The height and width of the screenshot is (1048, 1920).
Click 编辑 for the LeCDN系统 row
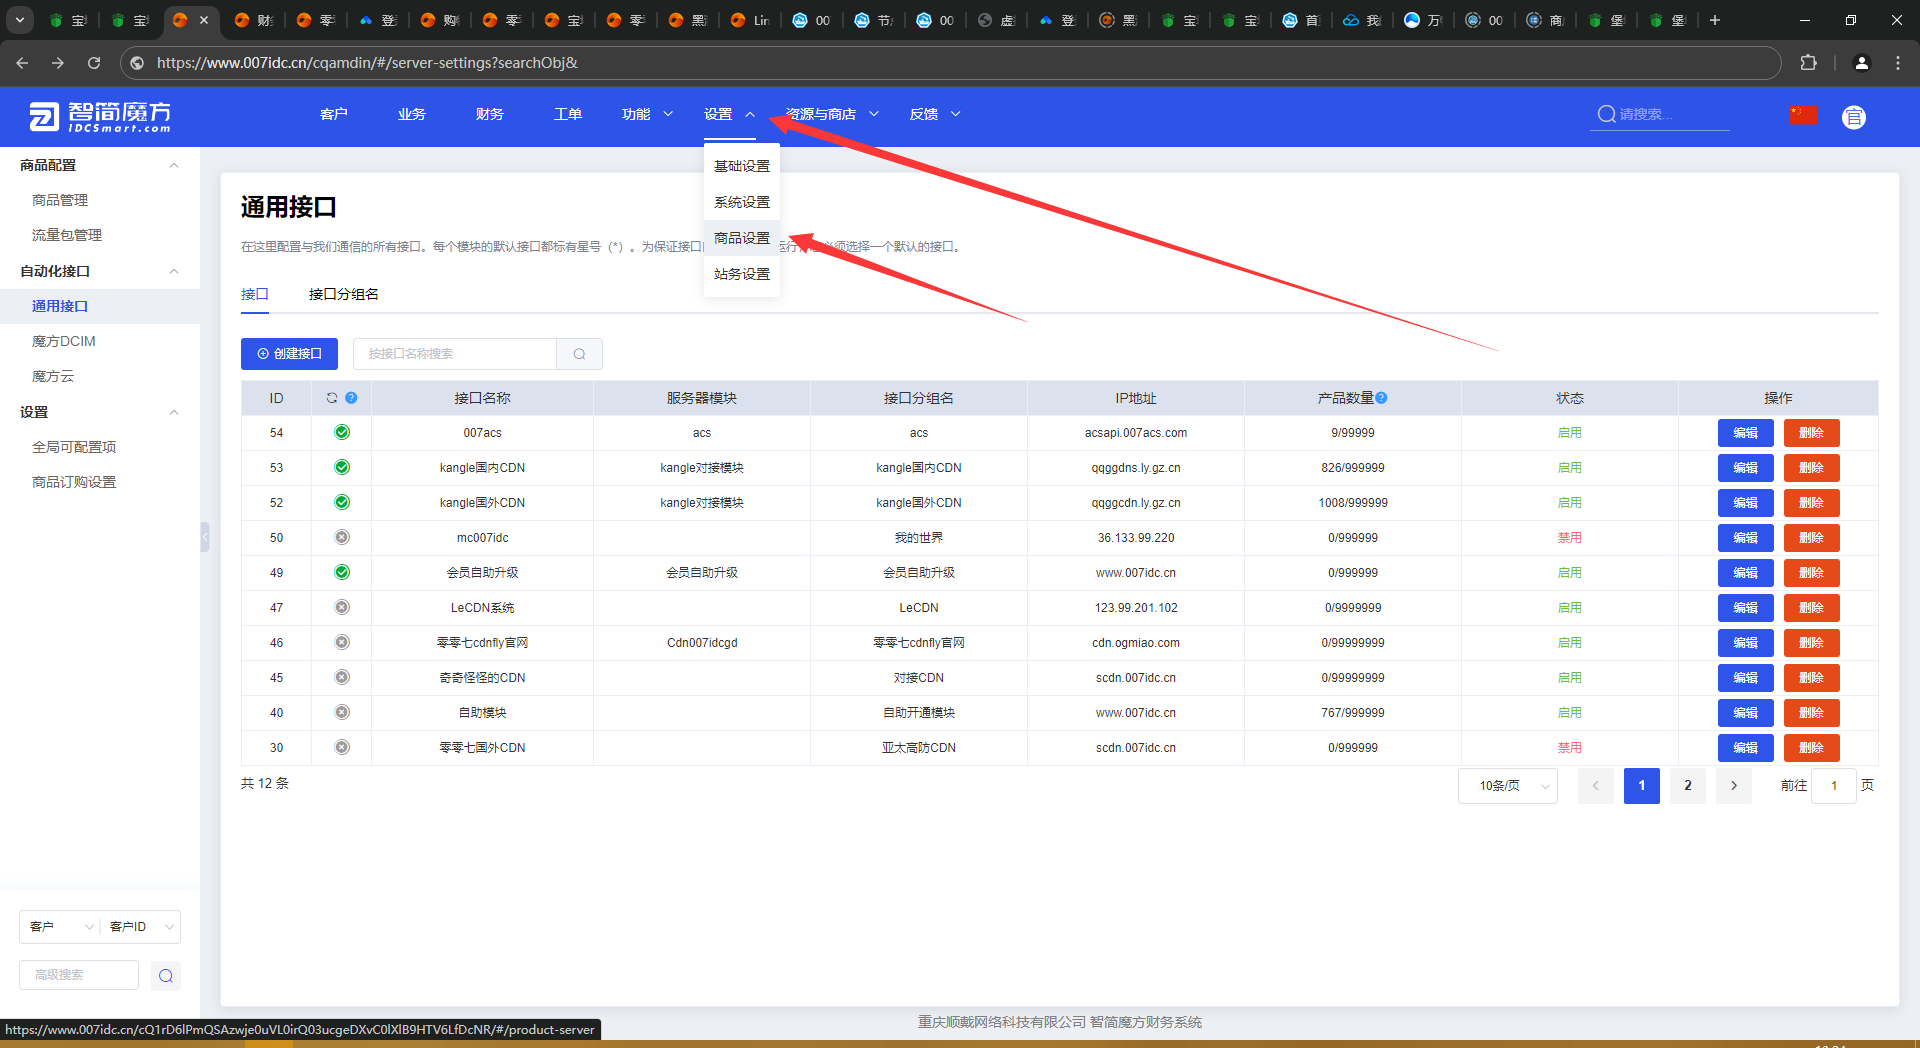1745,608
